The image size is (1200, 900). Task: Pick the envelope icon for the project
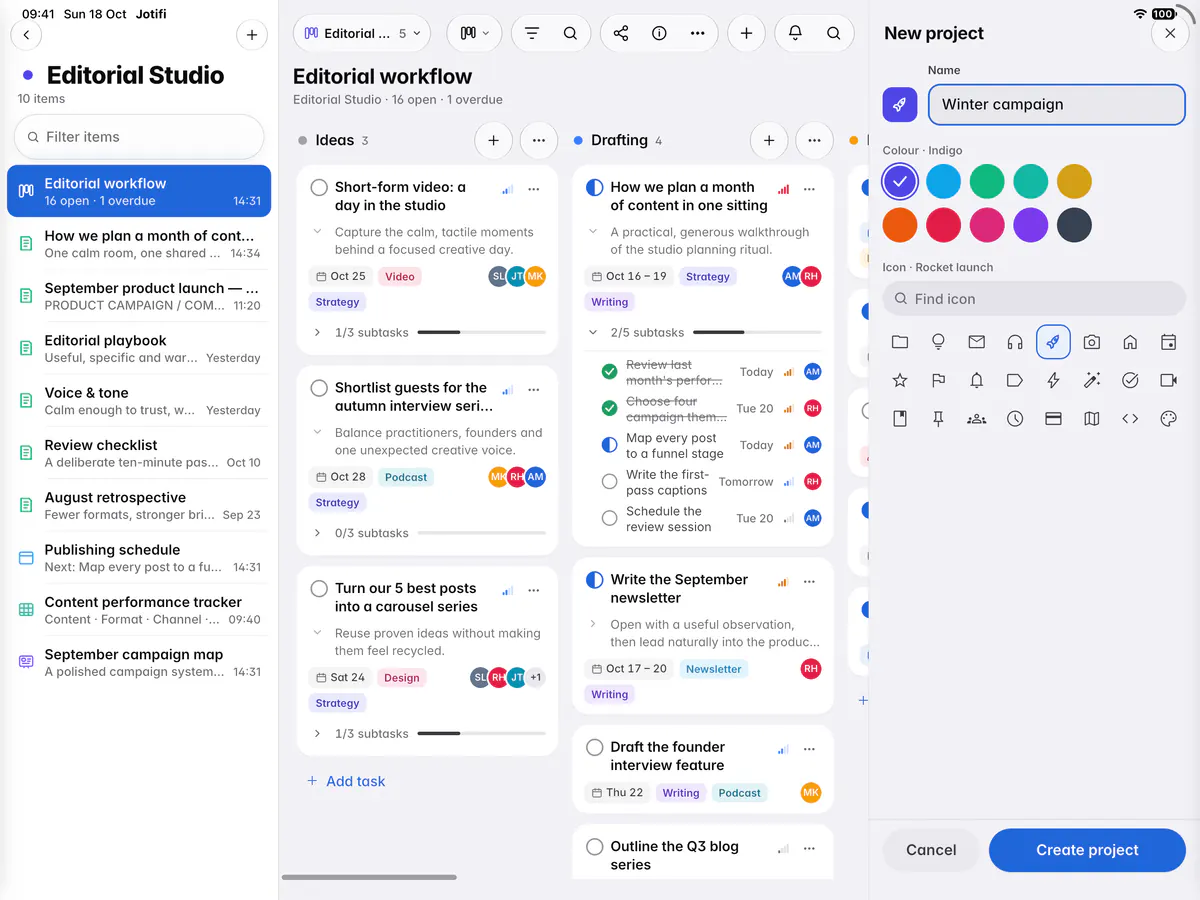[x=977, y=342]
